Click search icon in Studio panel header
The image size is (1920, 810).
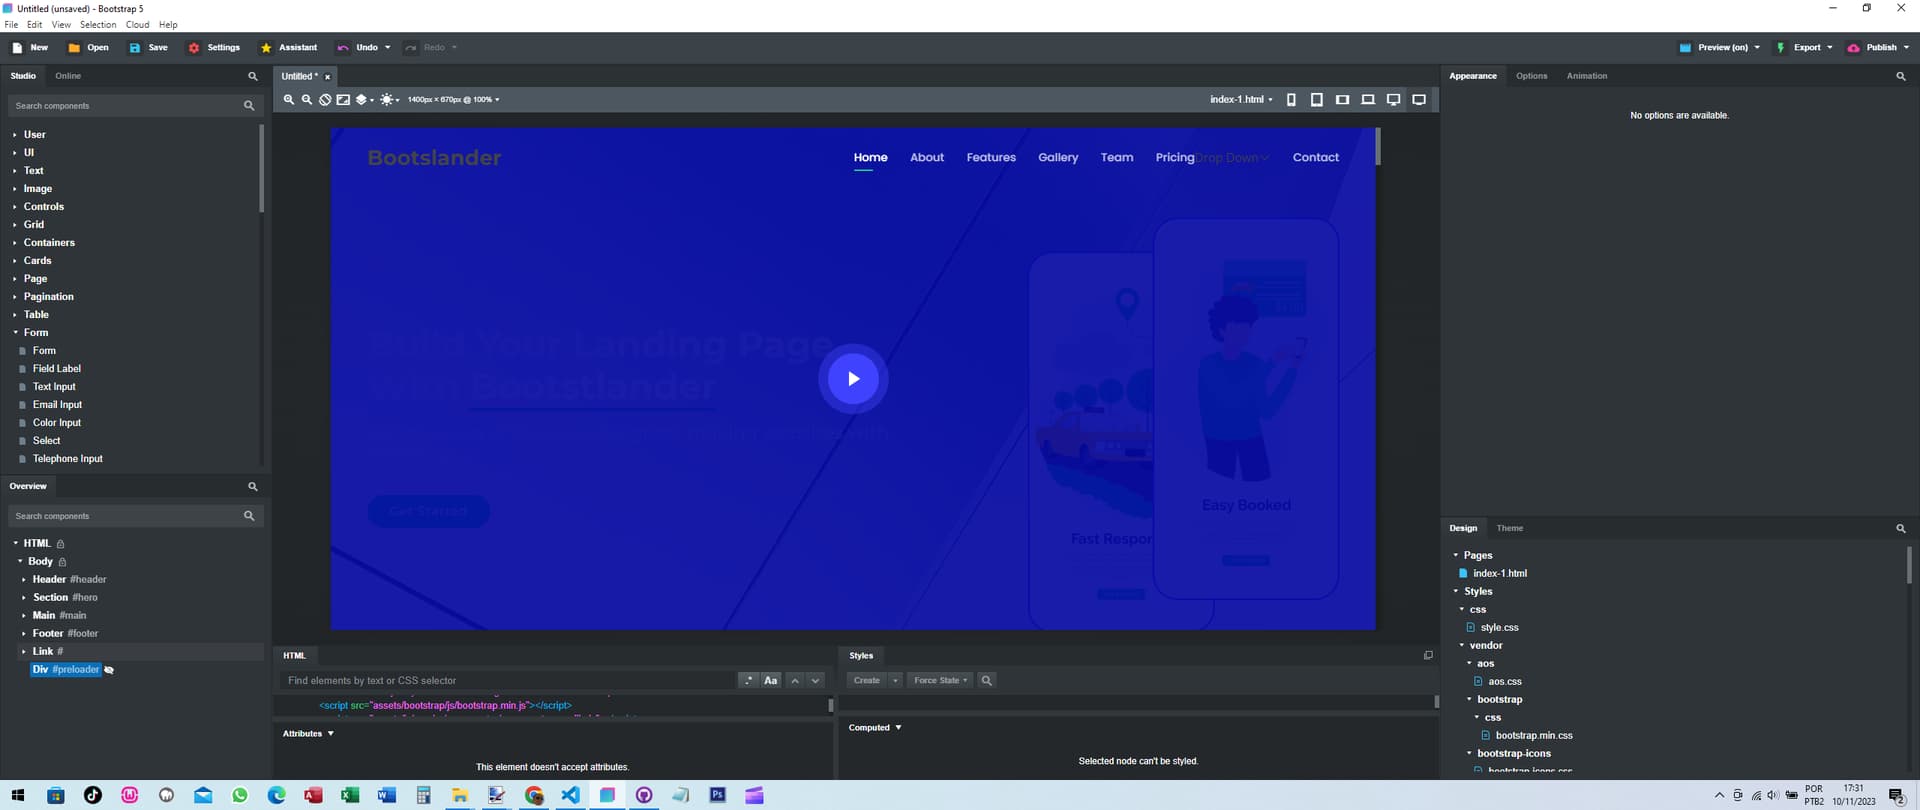click(x=253, y=76)
